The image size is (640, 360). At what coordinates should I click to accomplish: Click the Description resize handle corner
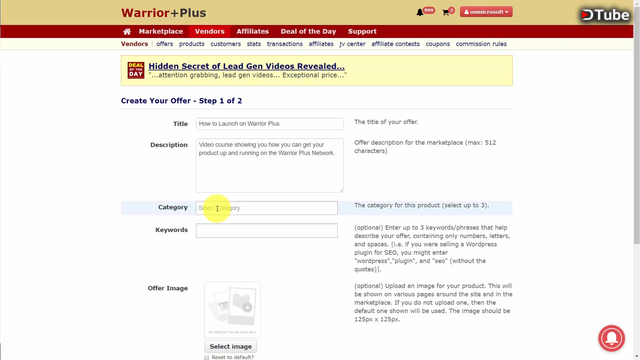tap(341, 190)
